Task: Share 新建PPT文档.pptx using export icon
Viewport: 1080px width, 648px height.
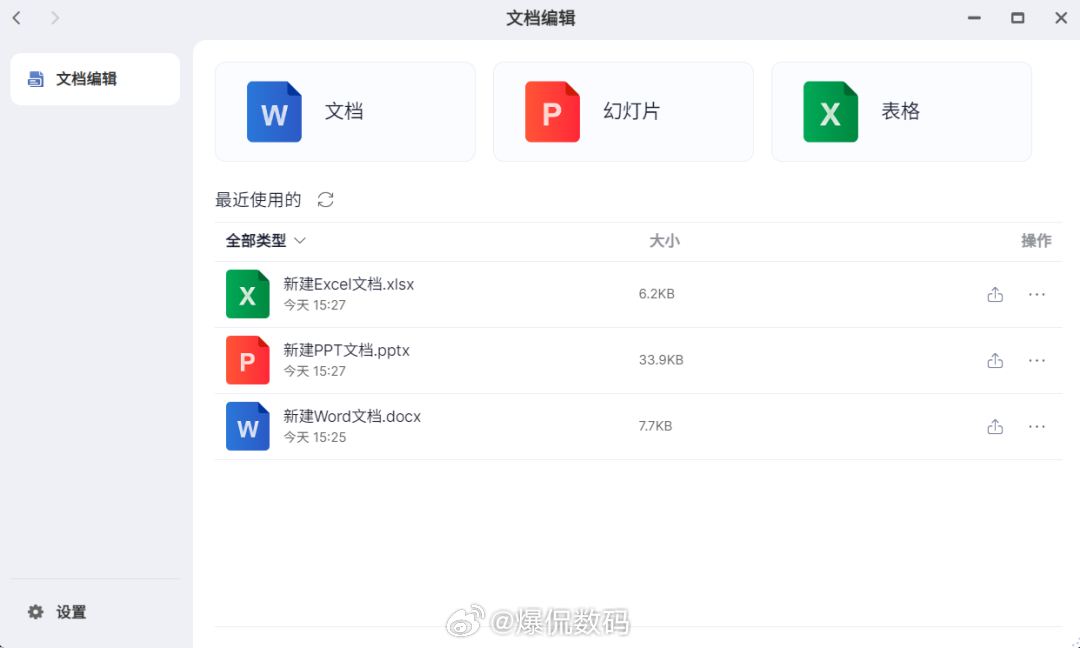Action: click(995, 360)
